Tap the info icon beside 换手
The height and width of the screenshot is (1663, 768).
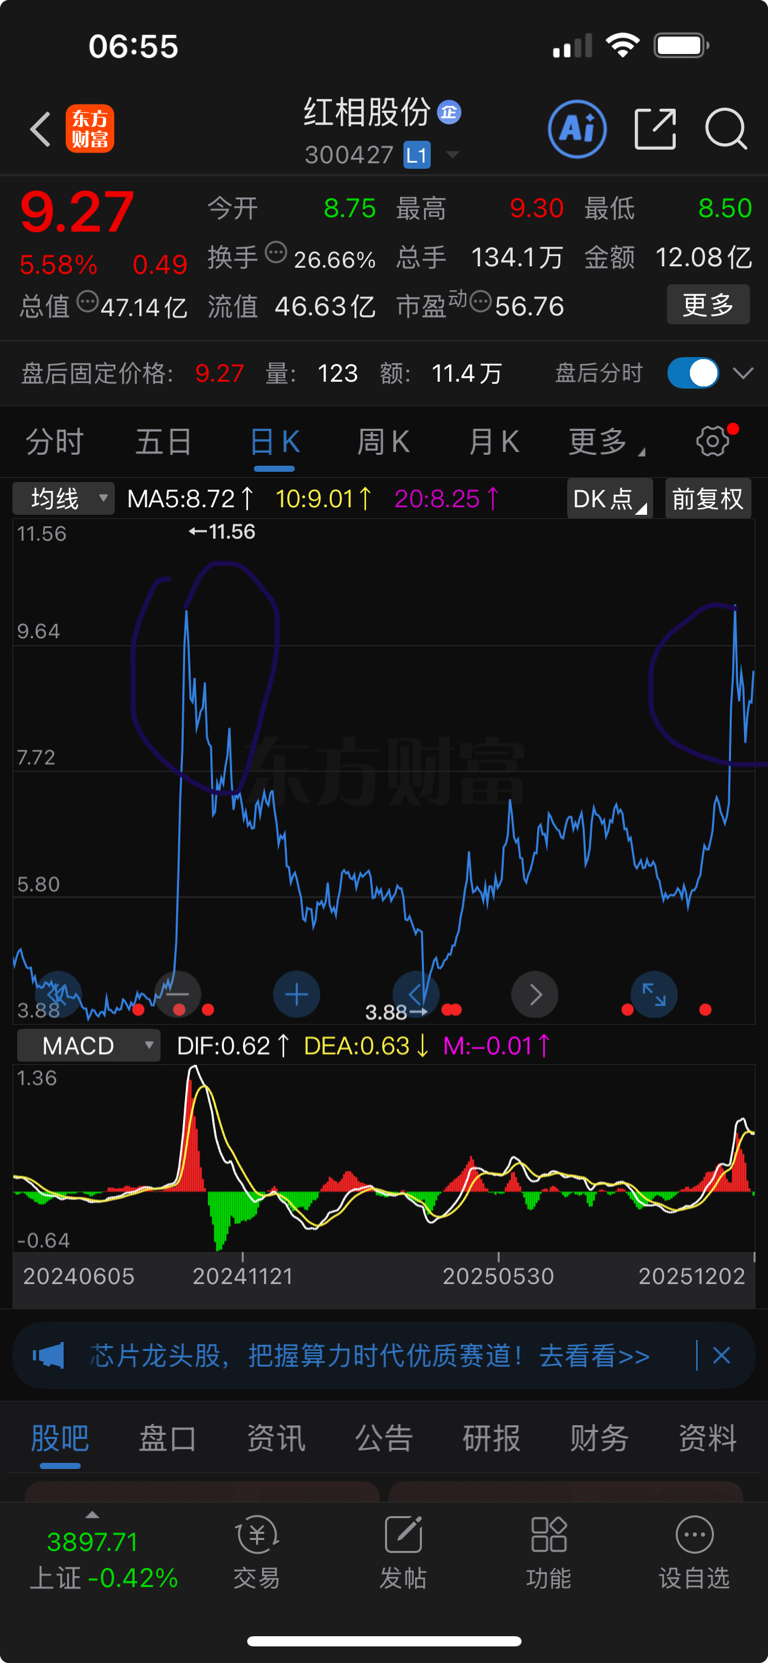(x=276, y=252)
